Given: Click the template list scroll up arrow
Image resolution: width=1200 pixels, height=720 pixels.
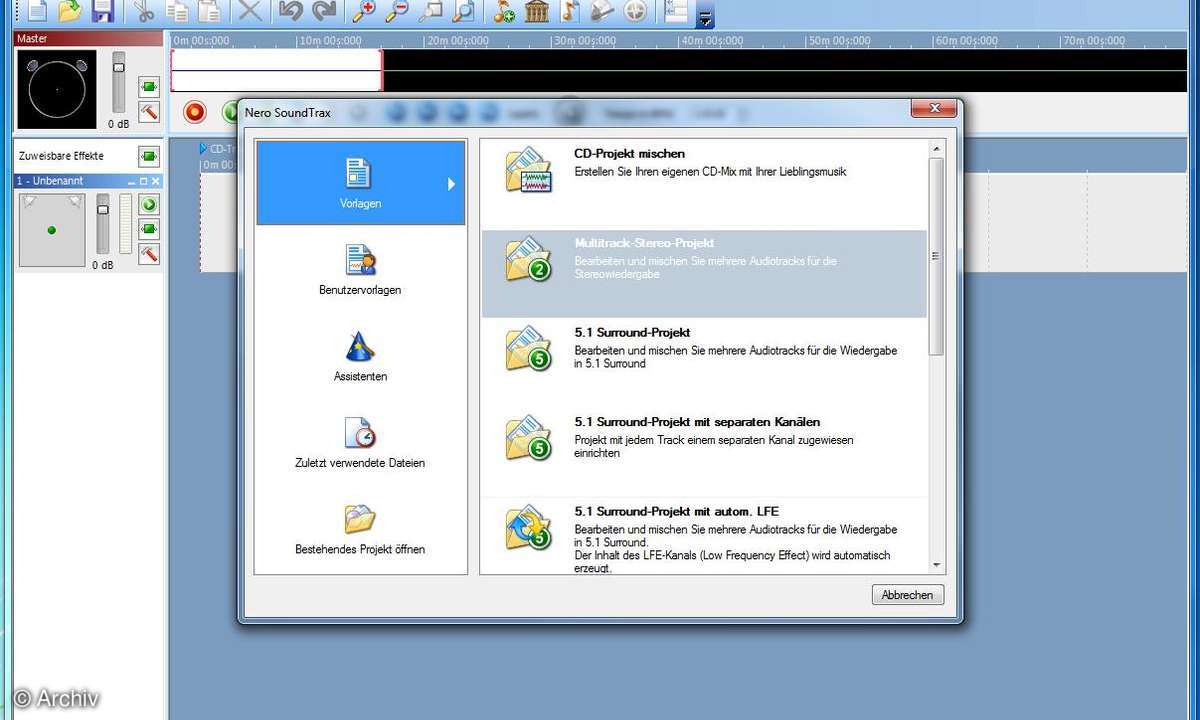Looking at the screenshot, I should [x=936, y=149].
